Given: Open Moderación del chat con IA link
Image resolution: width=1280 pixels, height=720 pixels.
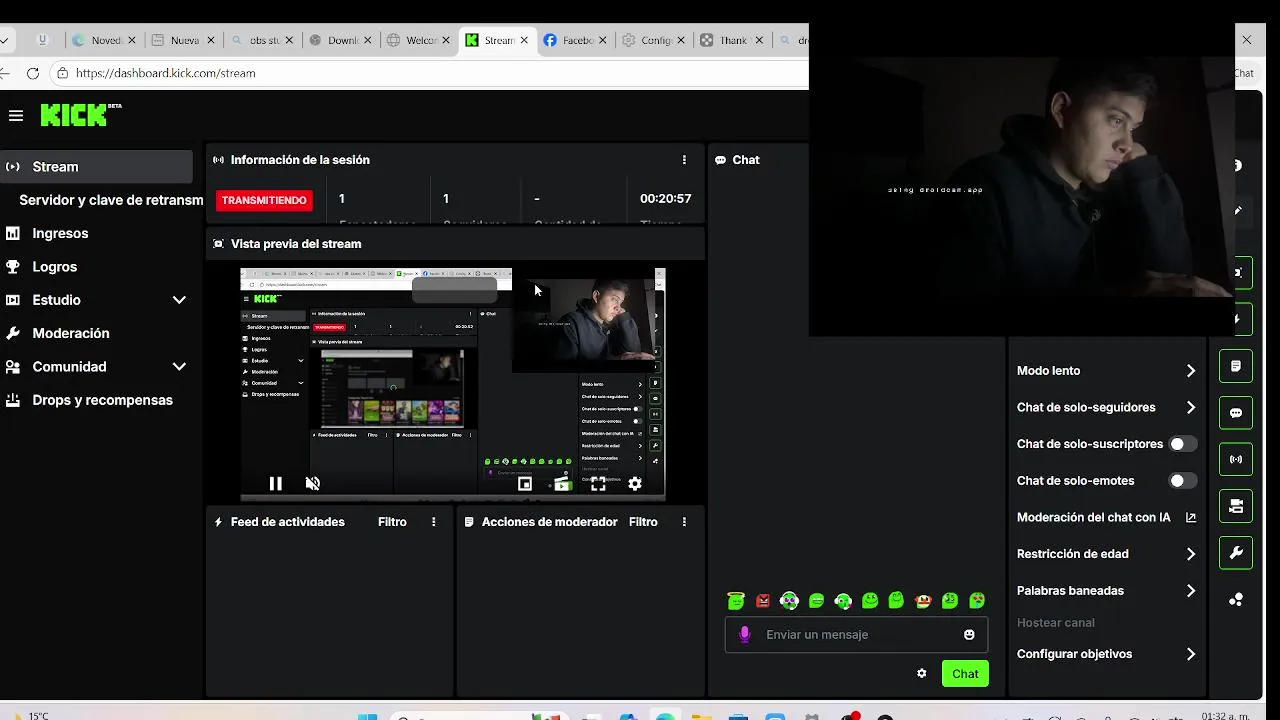Looking at the screenshot, I should tap(1106, 518).
